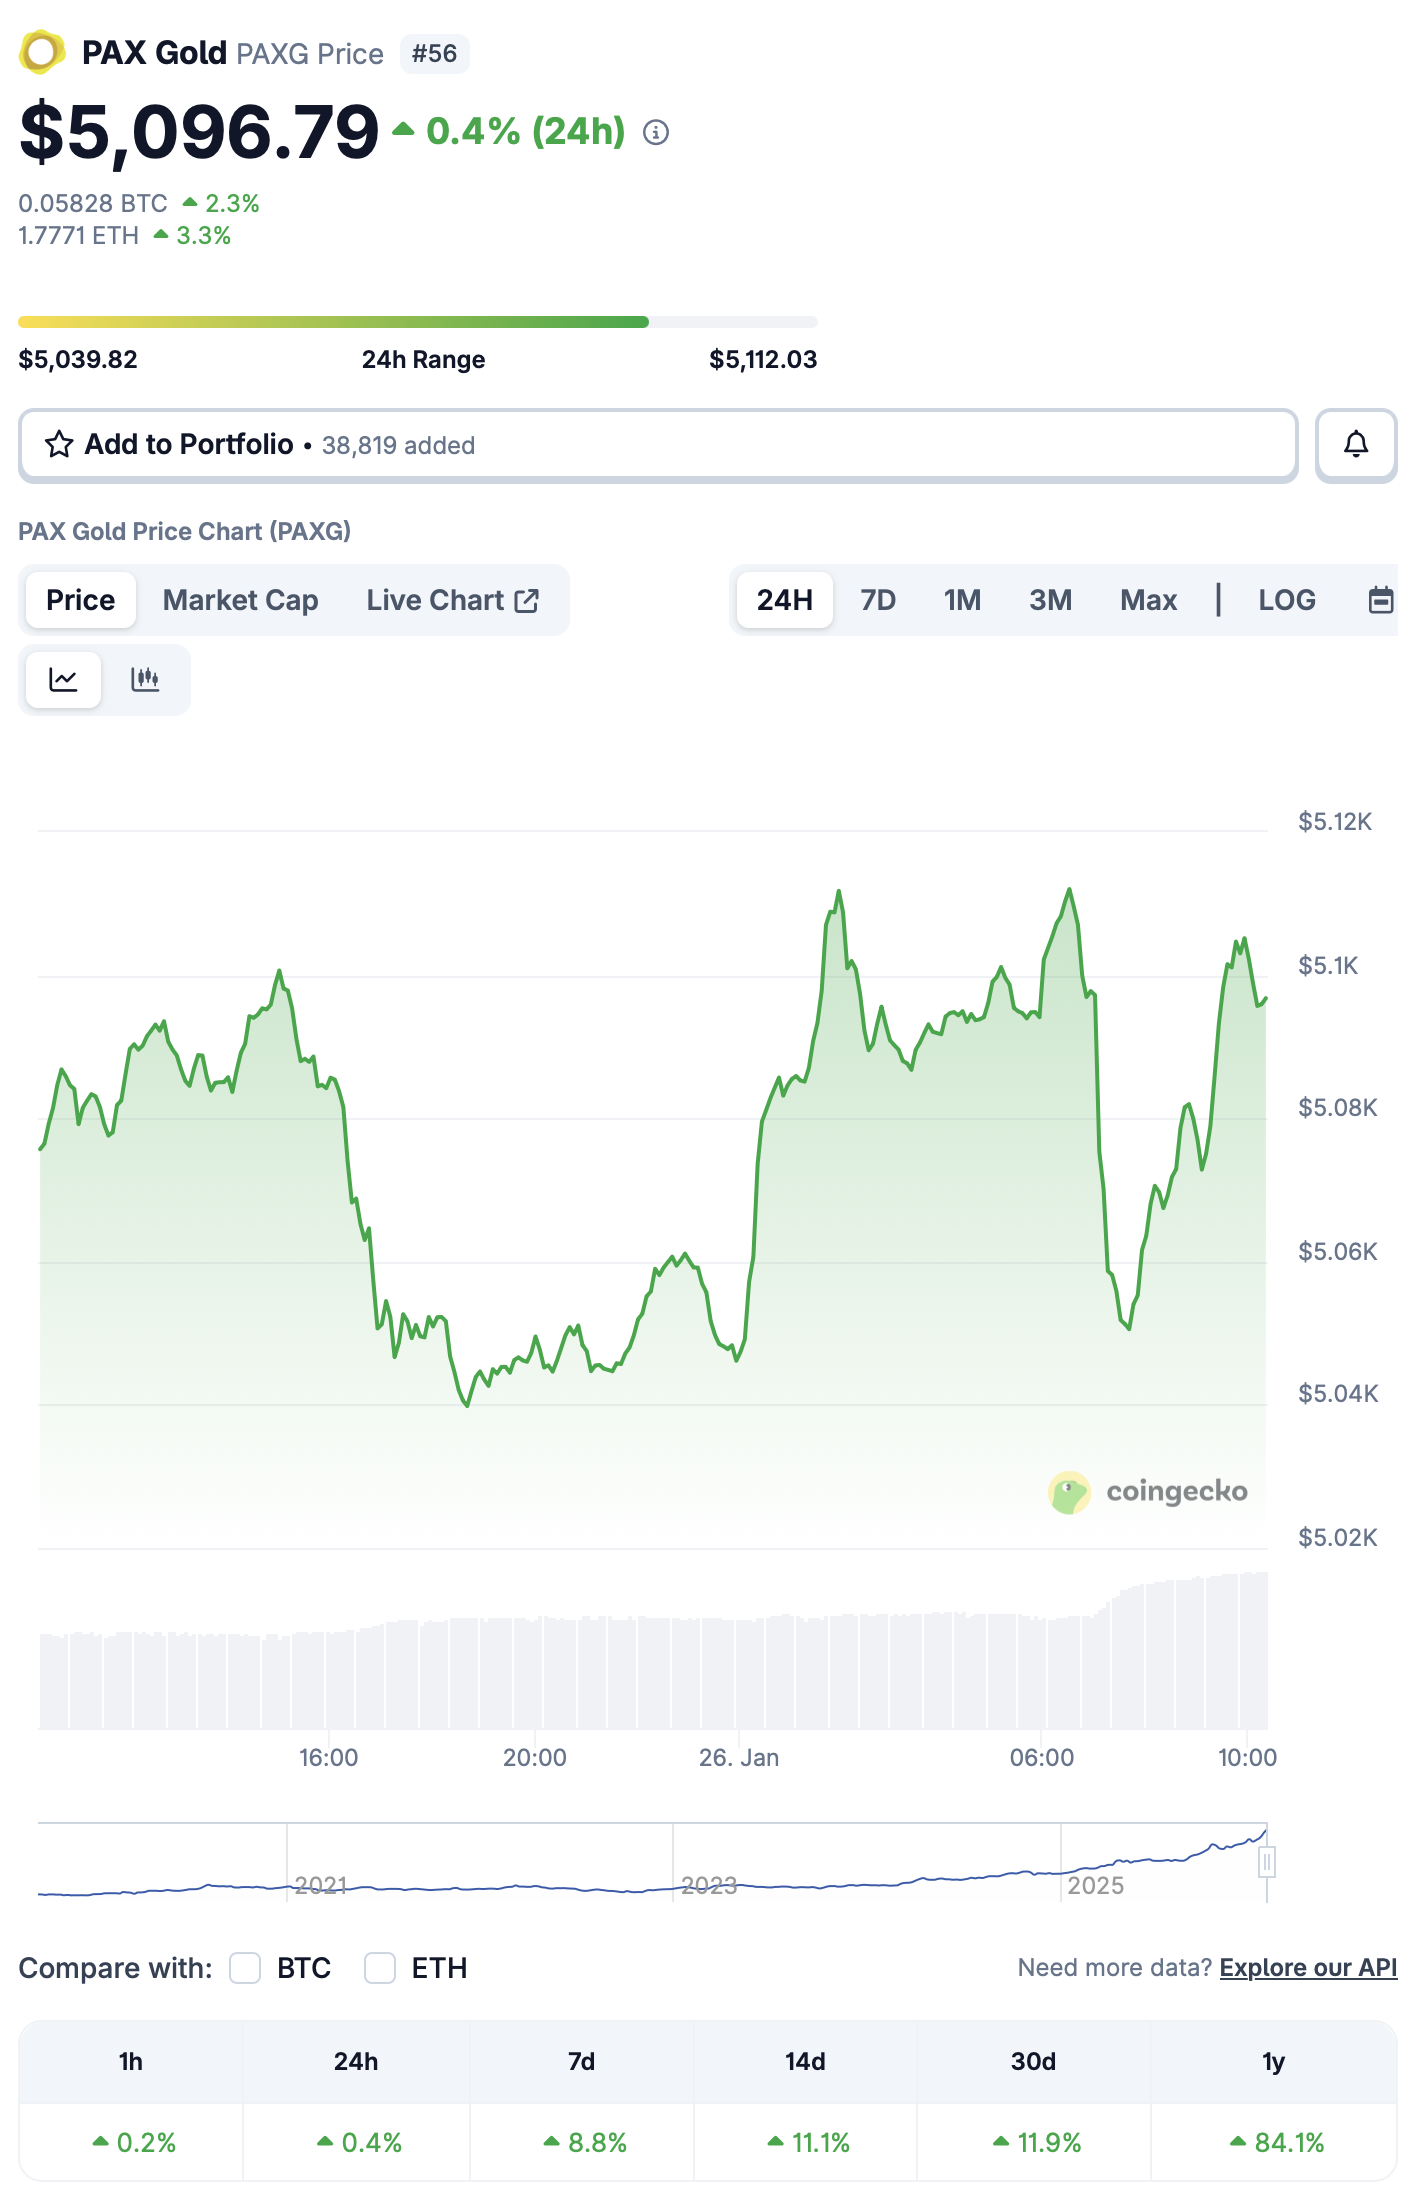This screenshot has height=2192, width=1424.
Task: Enable BTC comparison checkbox
Action: [245, 1968]
